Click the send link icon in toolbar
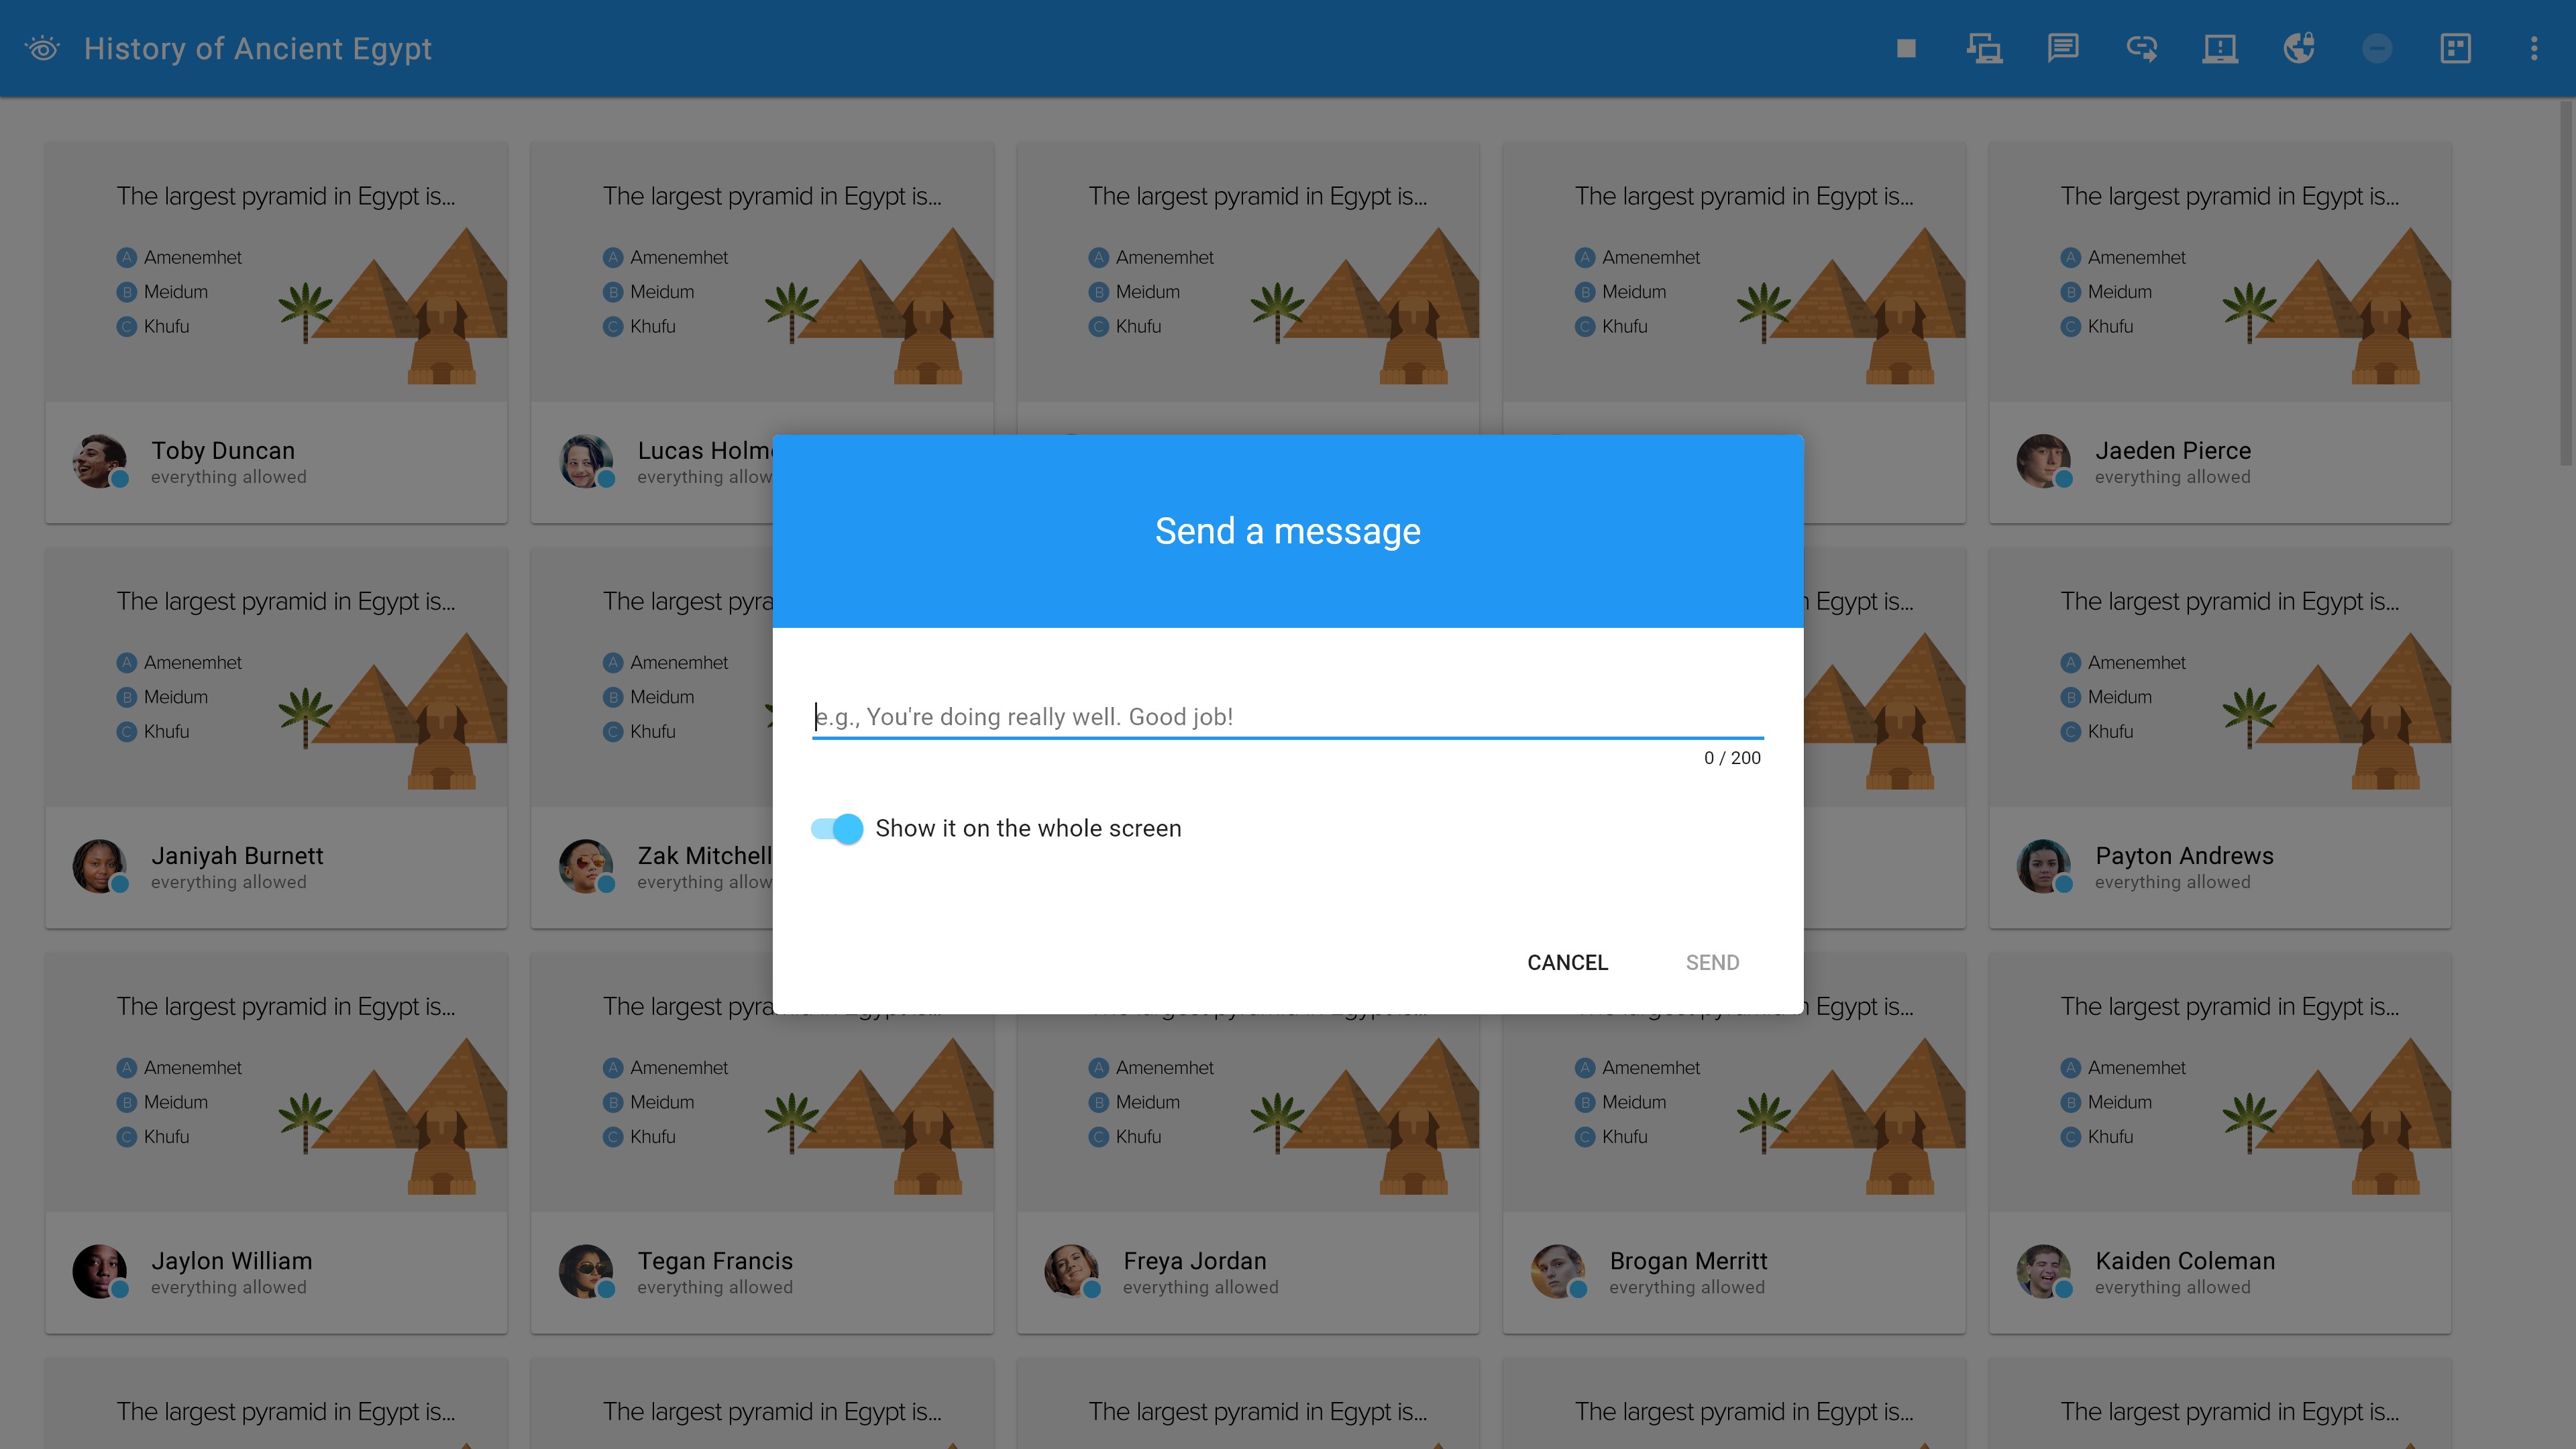The image size is (2576, 1449). (x=2141, y=48)
